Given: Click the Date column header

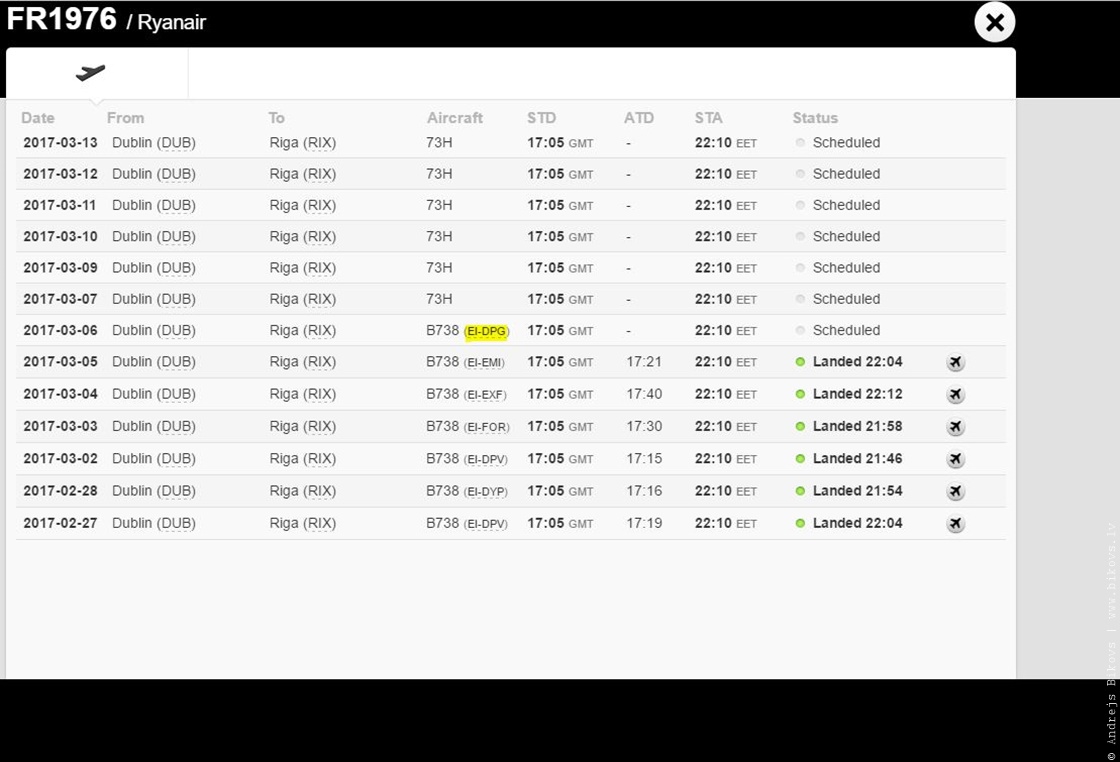Looking at the screenshot, I should click(38, 118).
